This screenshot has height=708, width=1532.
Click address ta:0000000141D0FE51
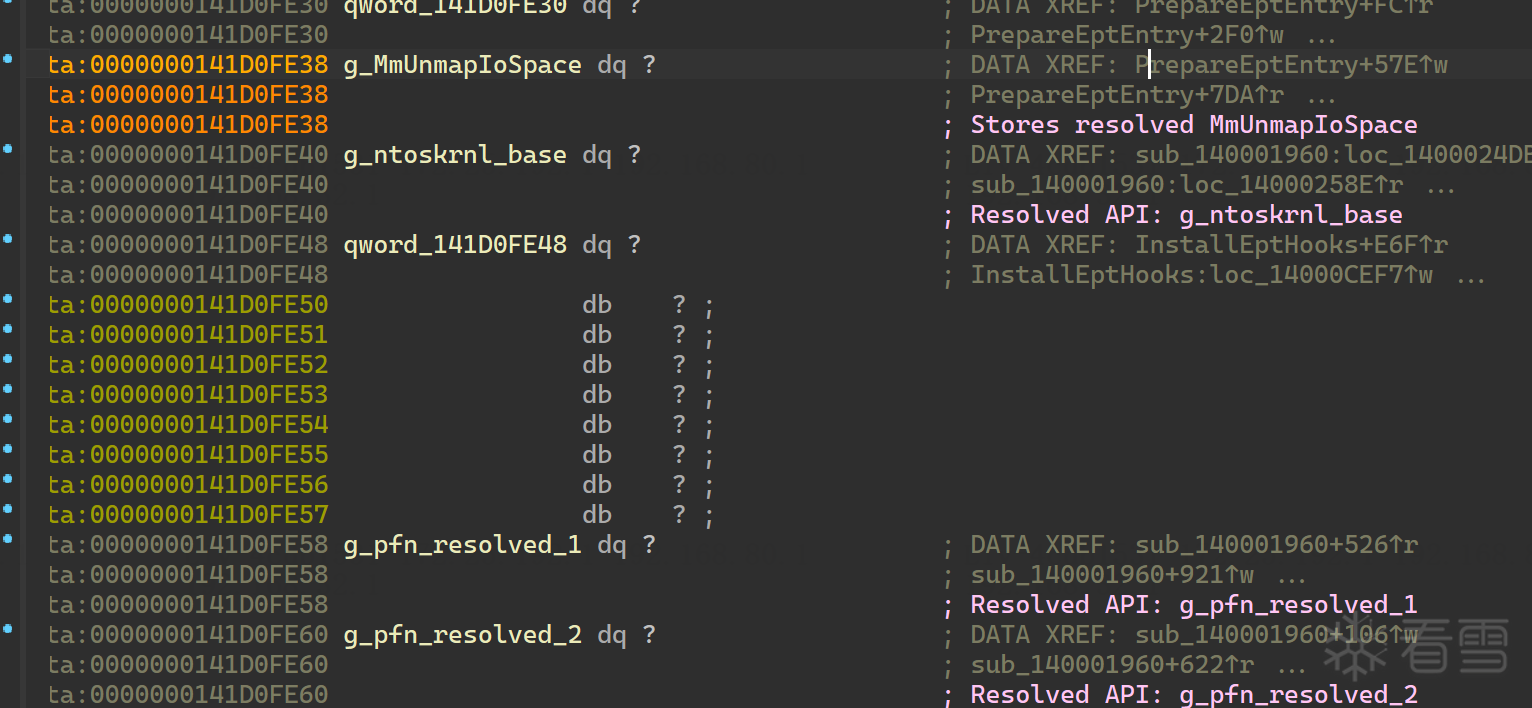(x=188, y=335)
